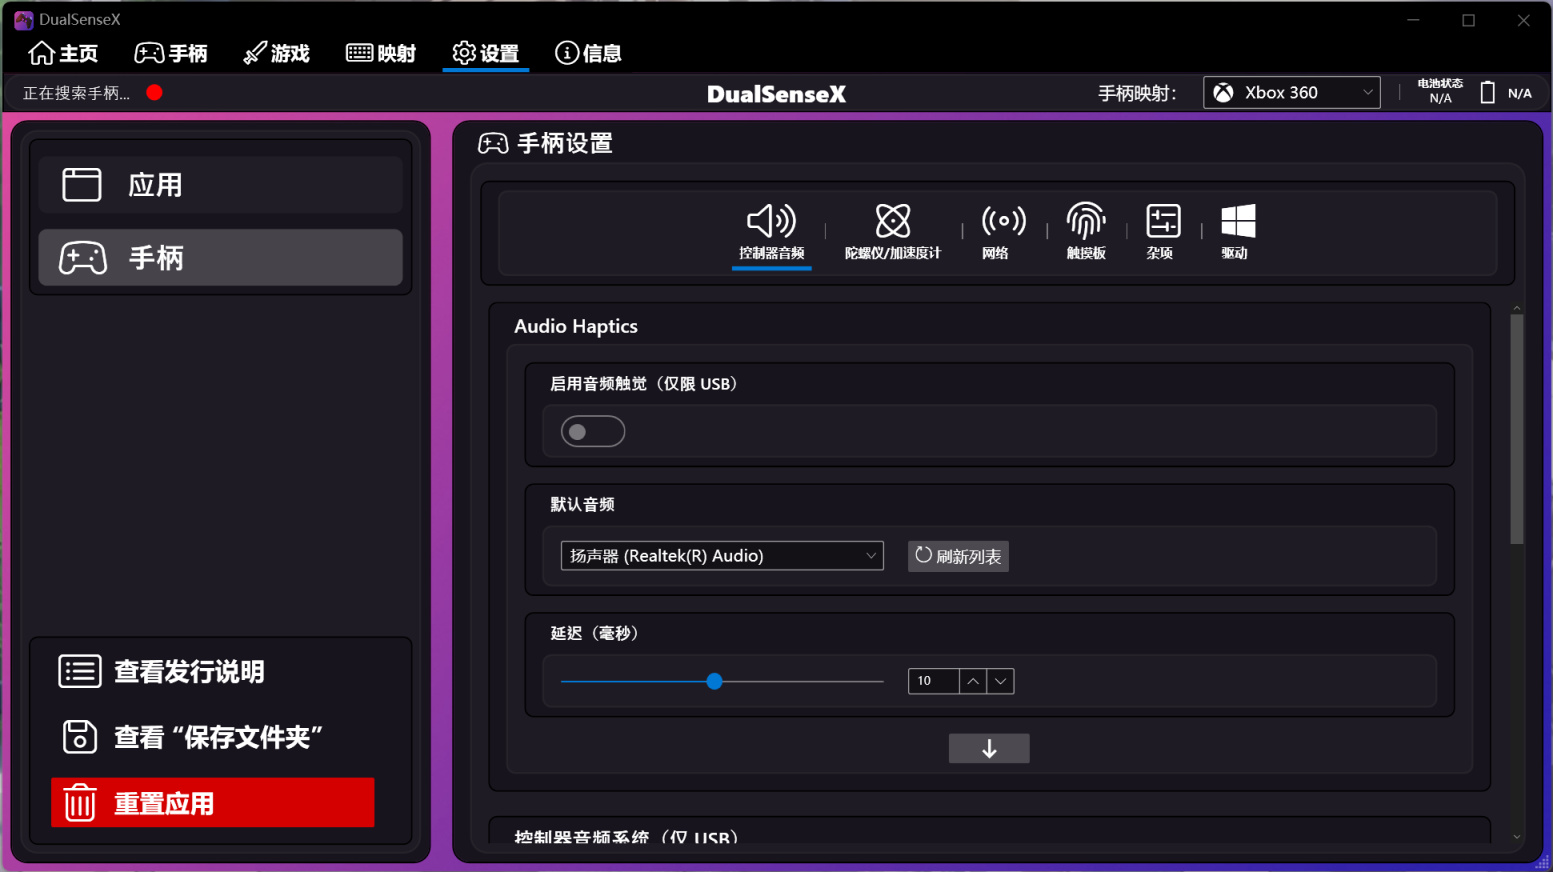Select the 设置 settings tab
Viewport: 1553px width, 872px height.
pyautogui.click(x=486, y=53)
